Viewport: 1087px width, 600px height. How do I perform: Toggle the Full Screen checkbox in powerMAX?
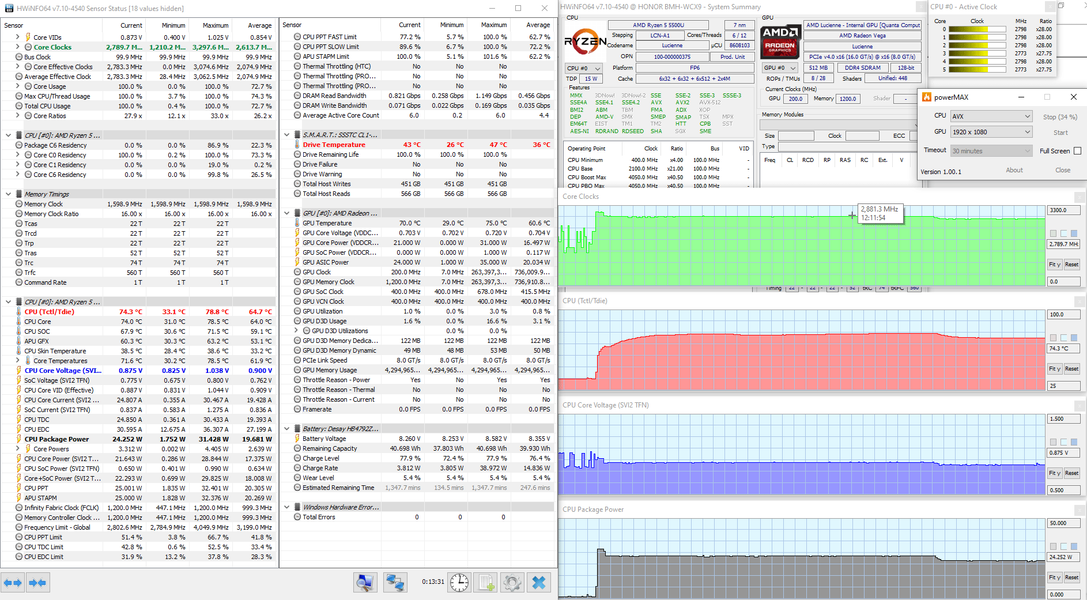pyautogui.click(x=1077, y=151)
